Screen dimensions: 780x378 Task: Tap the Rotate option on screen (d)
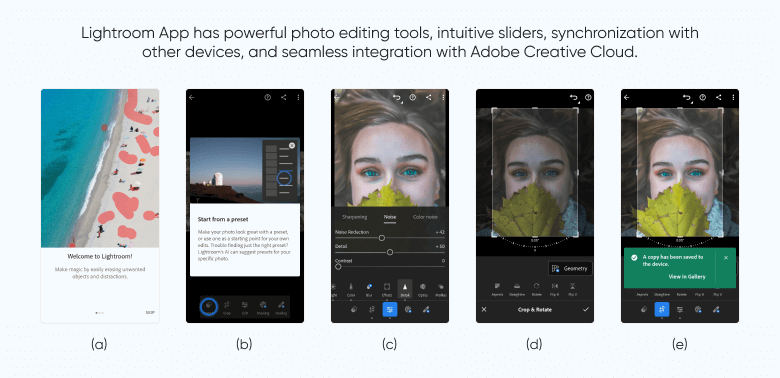pyautogui.click(x=536, y=289)
